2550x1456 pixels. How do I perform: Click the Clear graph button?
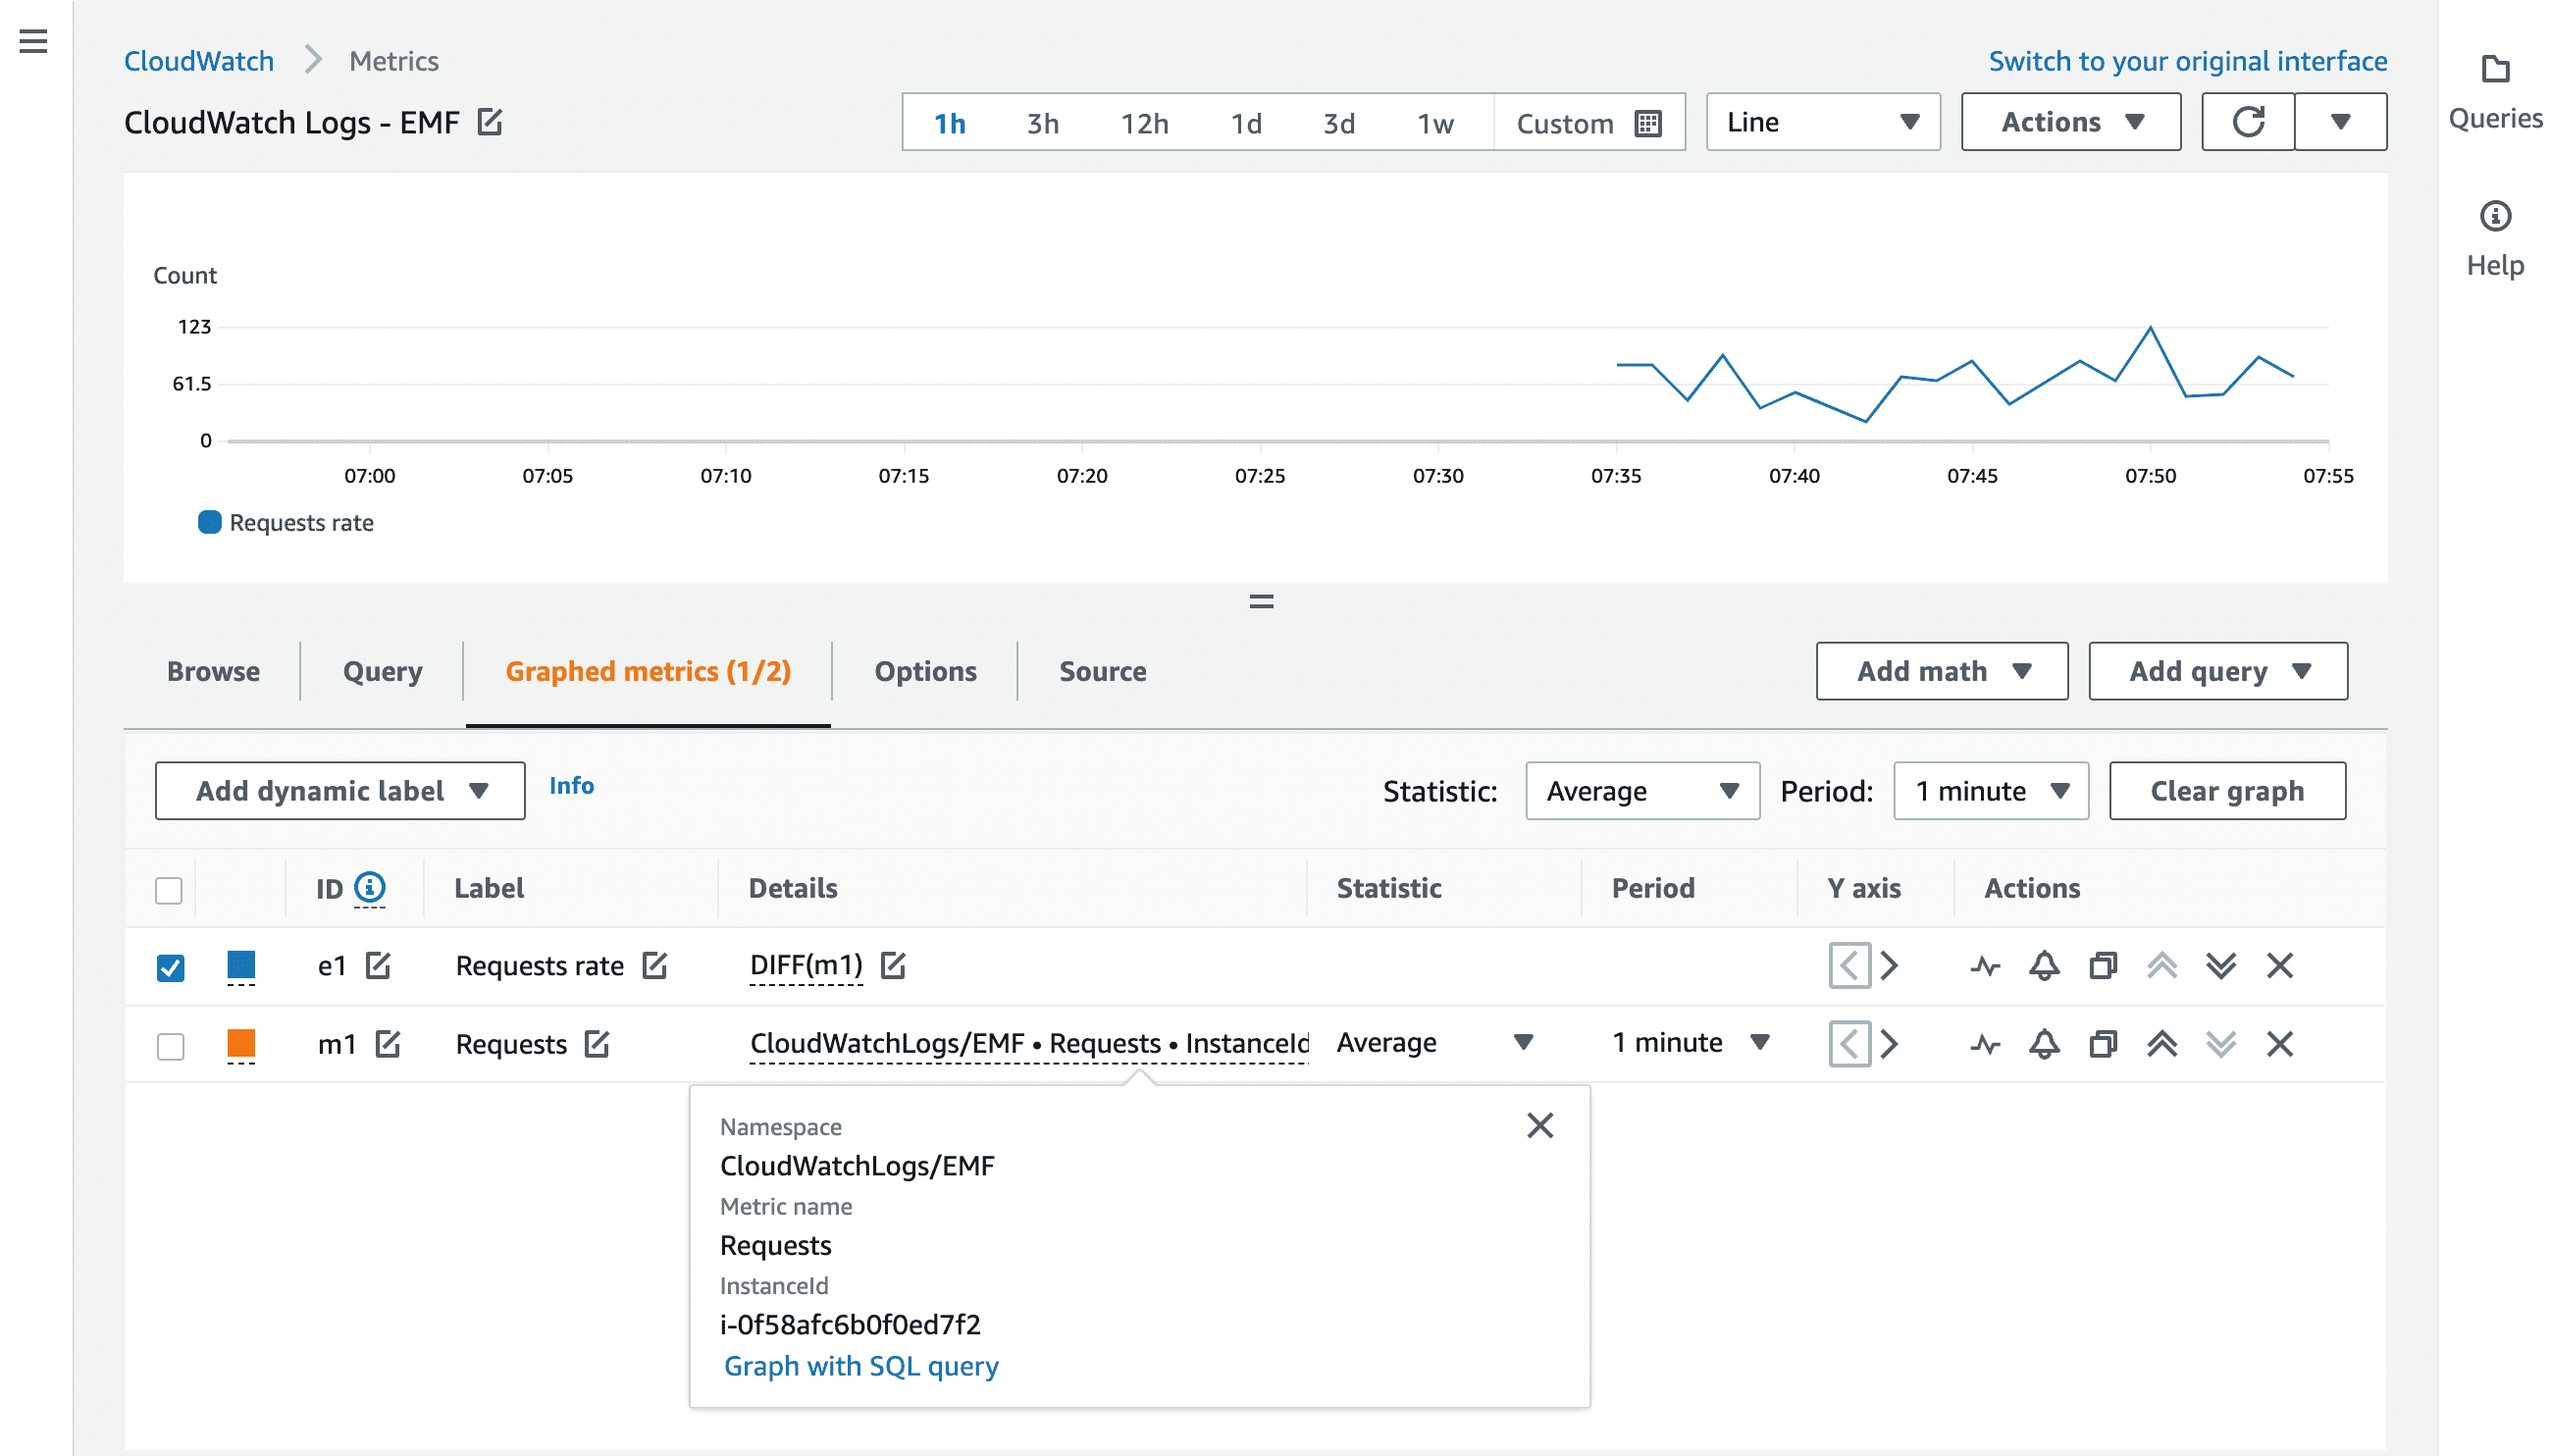pos(2227,791)
